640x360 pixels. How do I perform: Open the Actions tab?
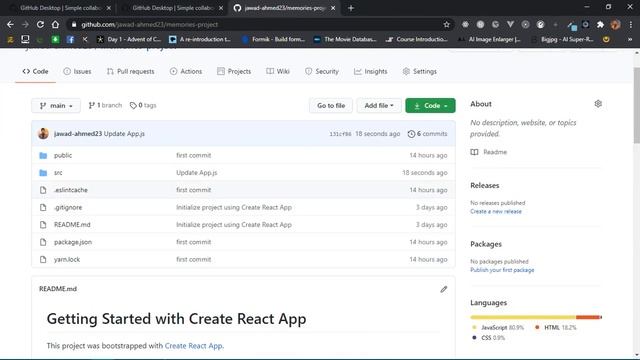186,71
